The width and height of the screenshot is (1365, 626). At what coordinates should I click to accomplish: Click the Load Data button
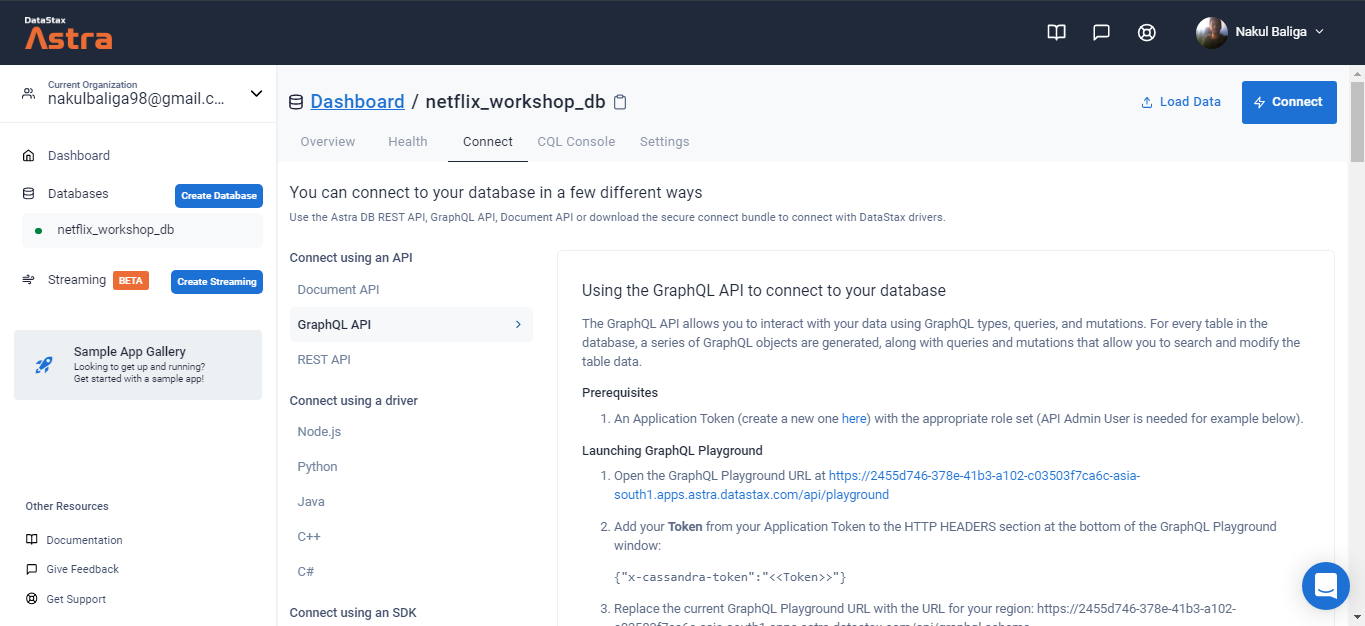click(x=1180, y=101)
